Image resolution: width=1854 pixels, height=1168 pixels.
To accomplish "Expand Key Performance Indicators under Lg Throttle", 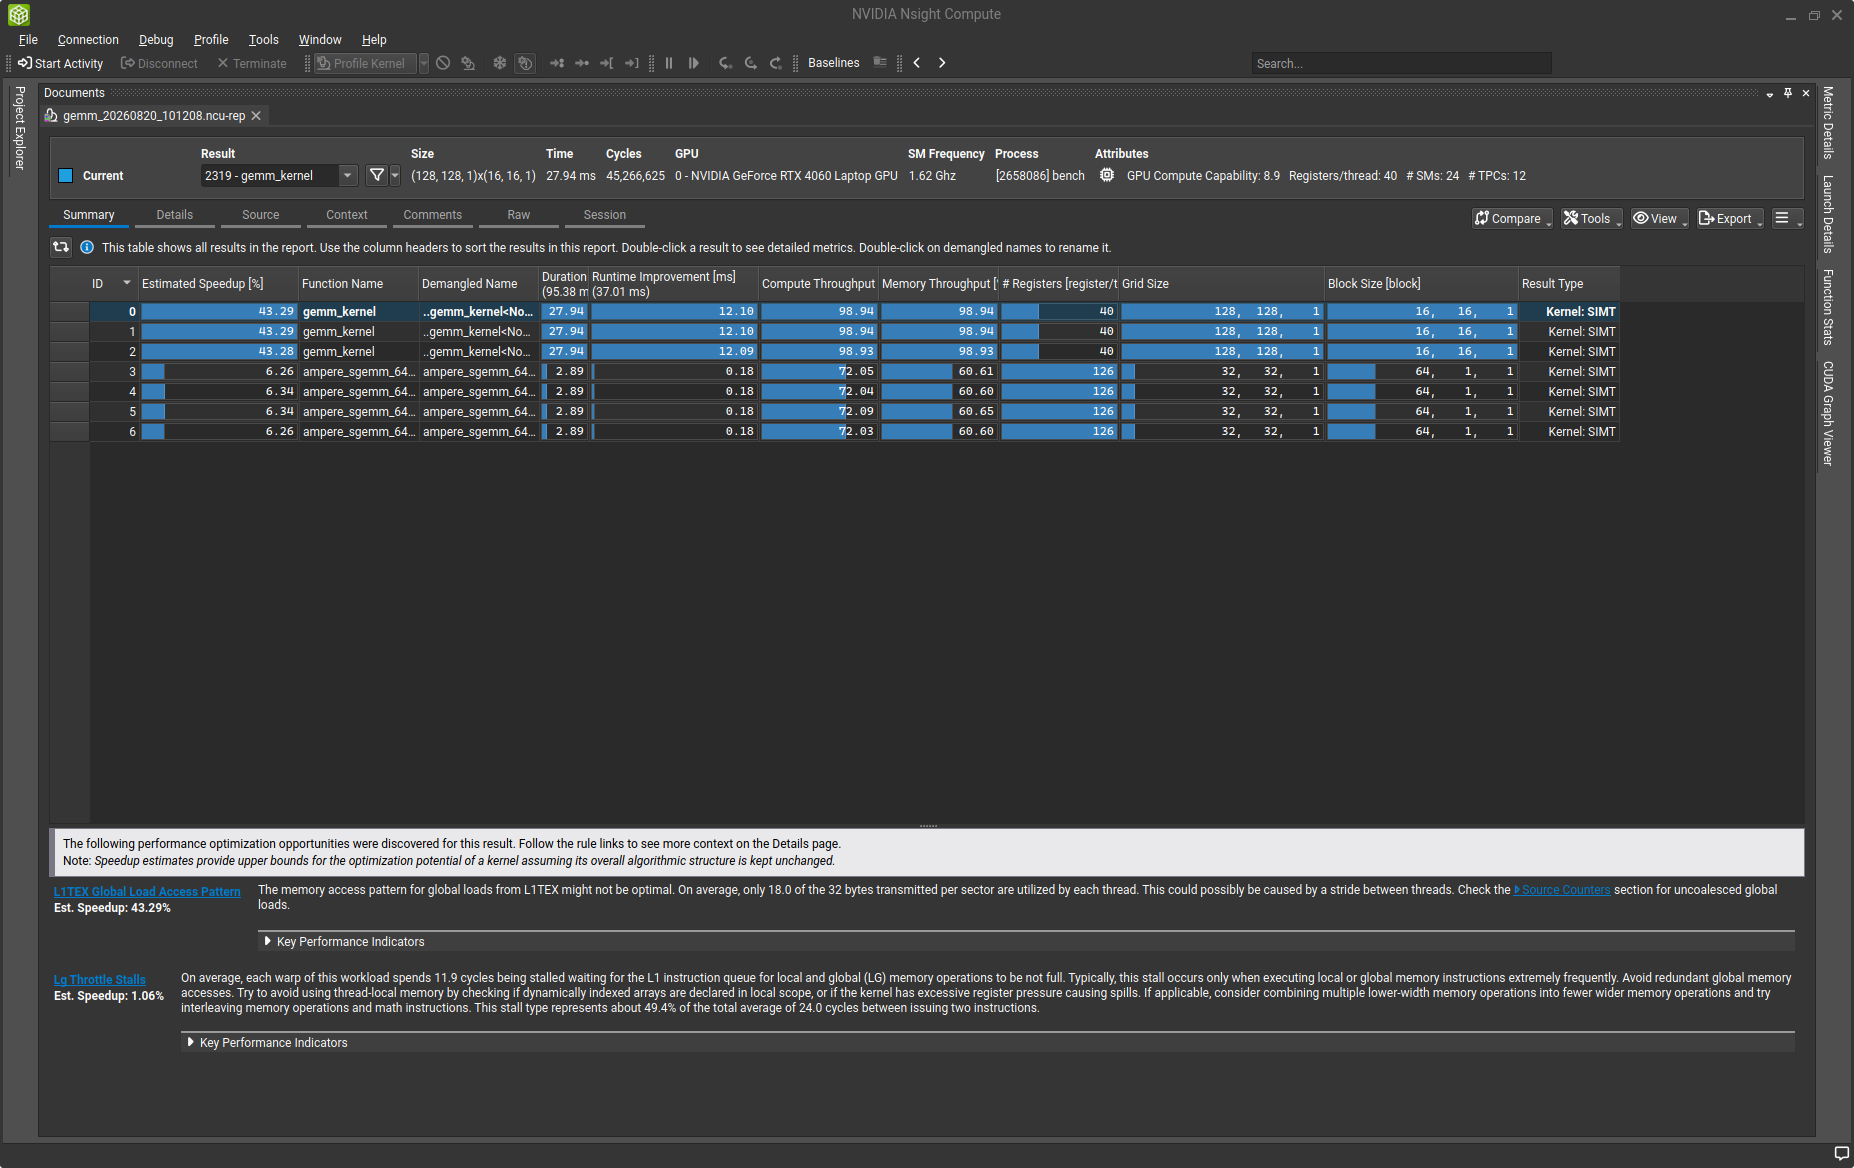I will (267, 1043).
